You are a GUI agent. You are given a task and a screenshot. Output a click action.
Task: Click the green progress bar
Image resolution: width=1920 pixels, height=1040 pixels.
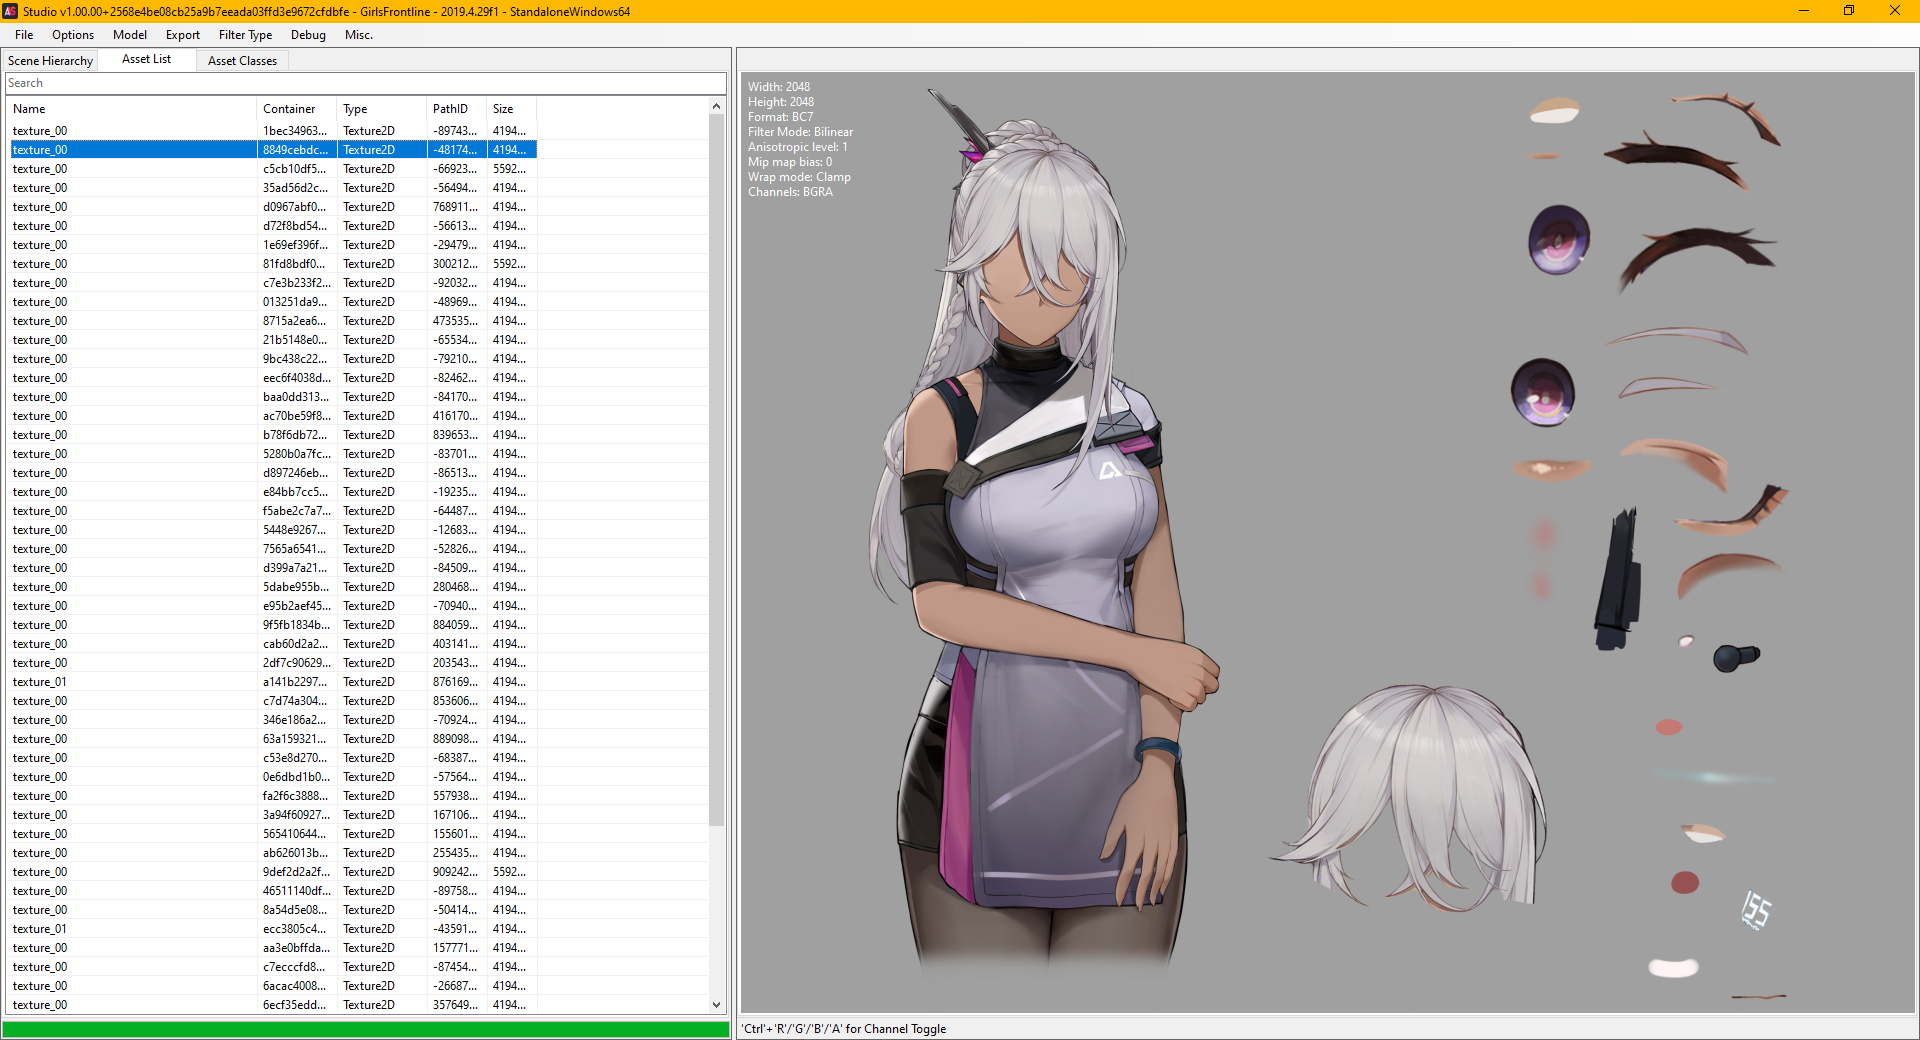(366, 1029)
